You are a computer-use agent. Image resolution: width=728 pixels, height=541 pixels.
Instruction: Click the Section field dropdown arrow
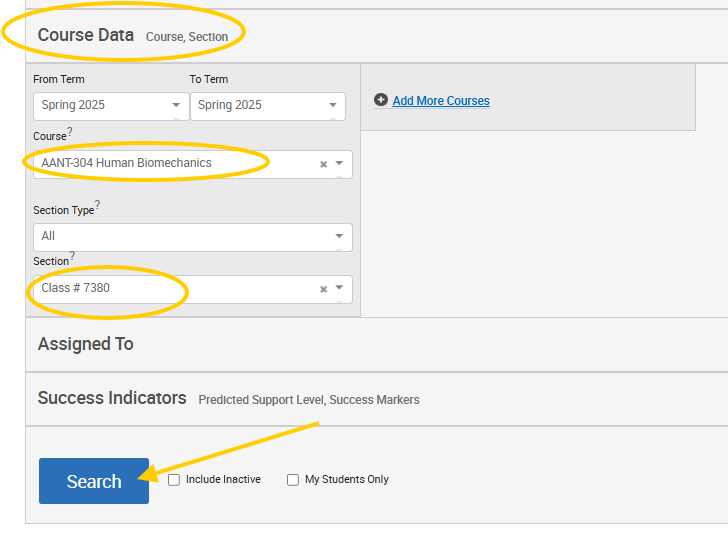point(339,289)
